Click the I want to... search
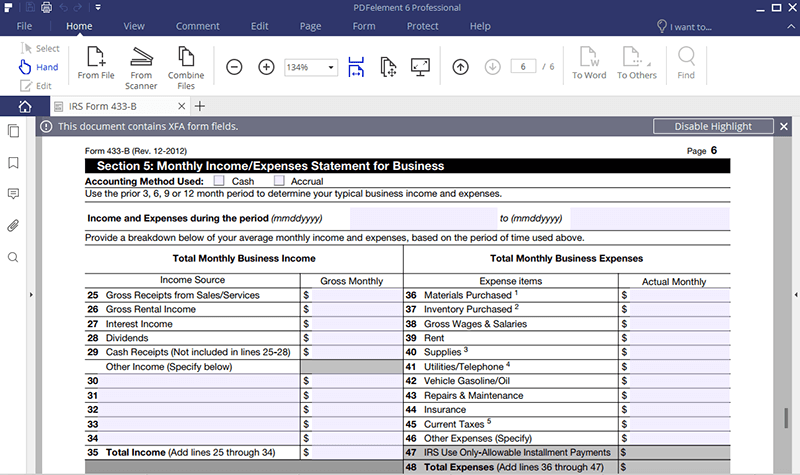The image size is (800, 475). pos(685,27)
